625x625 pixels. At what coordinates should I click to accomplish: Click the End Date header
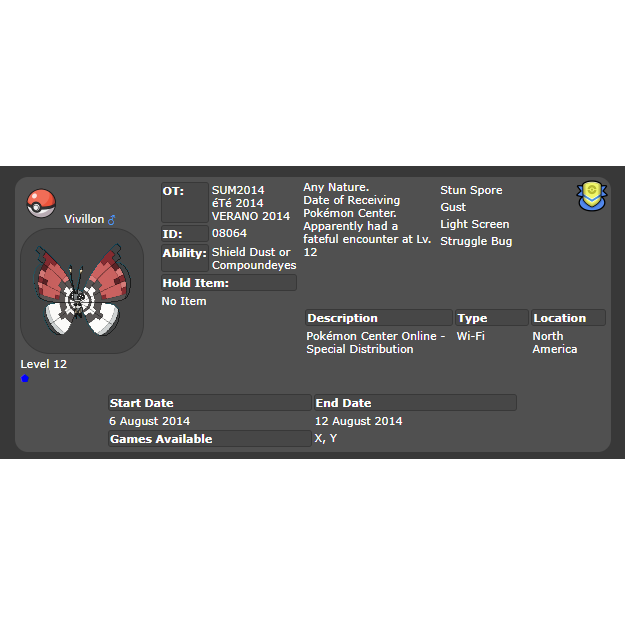tap(415, 403)
